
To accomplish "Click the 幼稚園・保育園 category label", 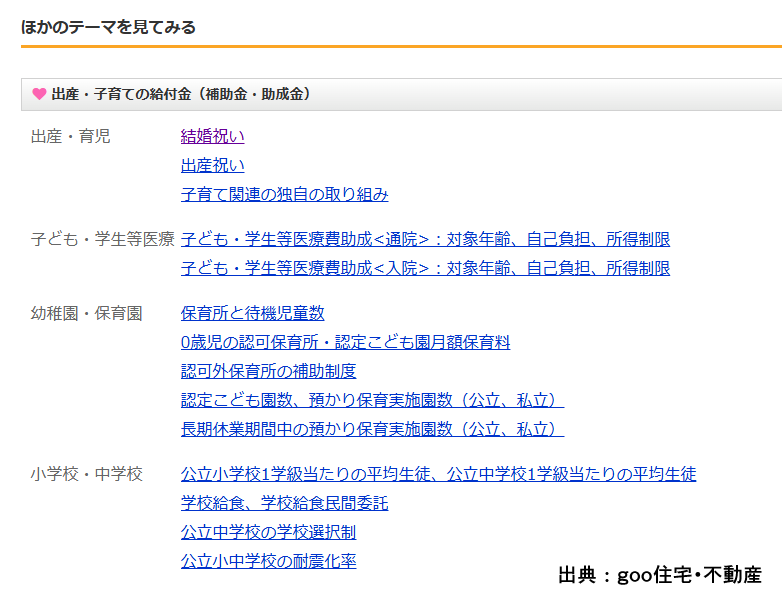I will [x=87, y=313].
